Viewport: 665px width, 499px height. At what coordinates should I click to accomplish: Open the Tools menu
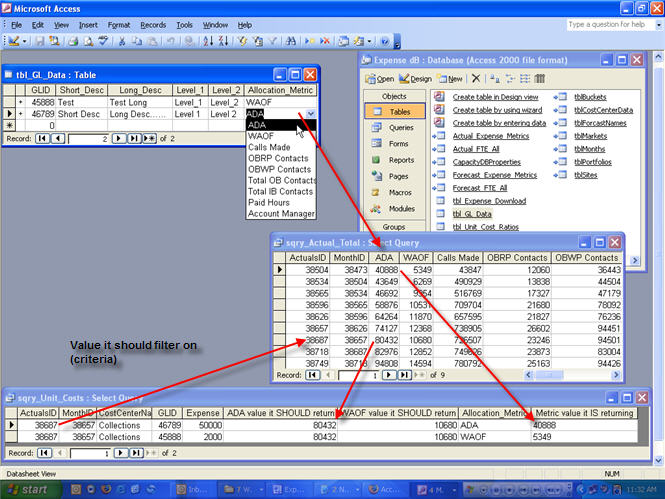[x=185, y=24]
